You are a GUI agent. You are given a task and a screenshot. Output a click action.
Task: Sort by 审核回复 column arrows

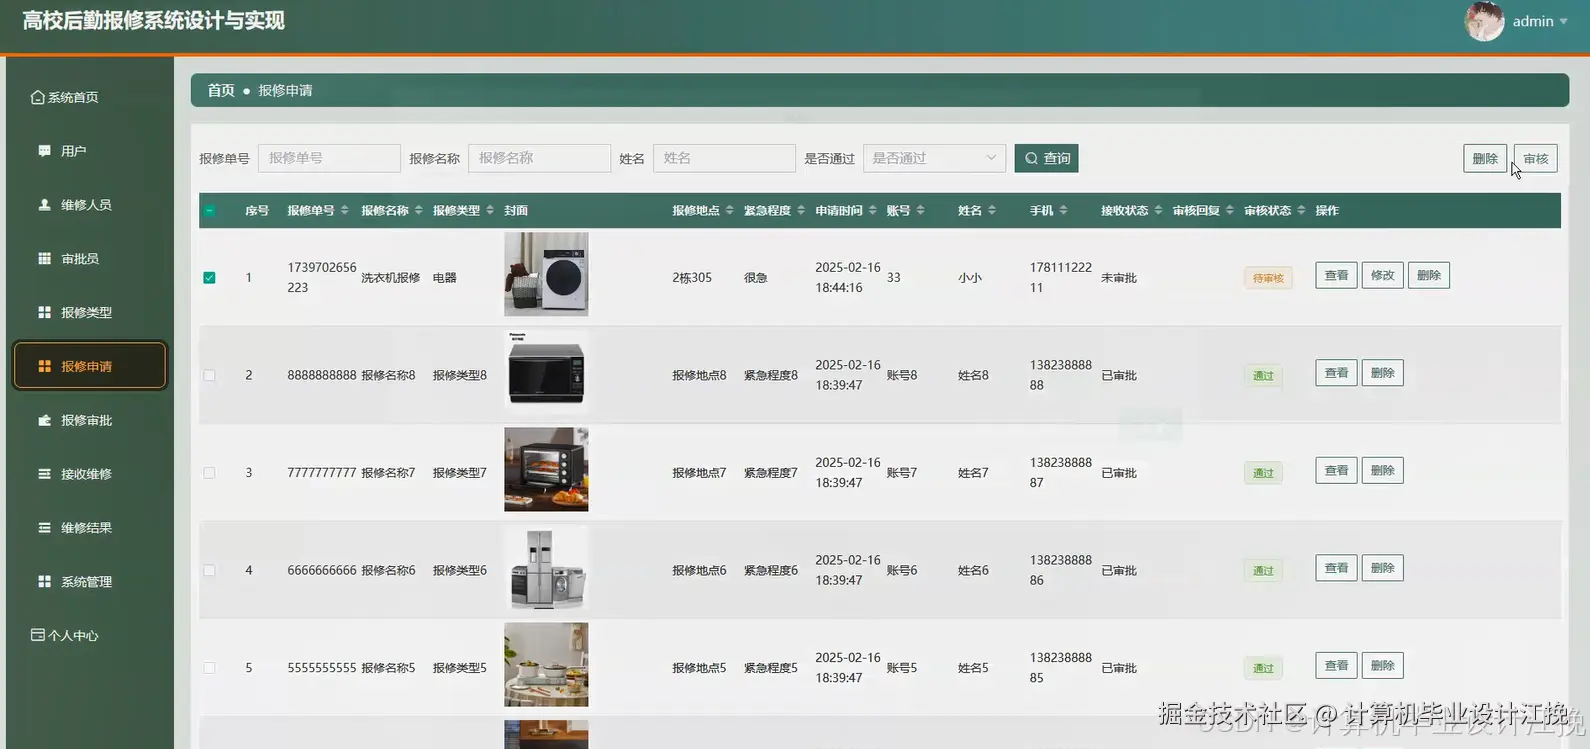click(x=1229, y=210)
